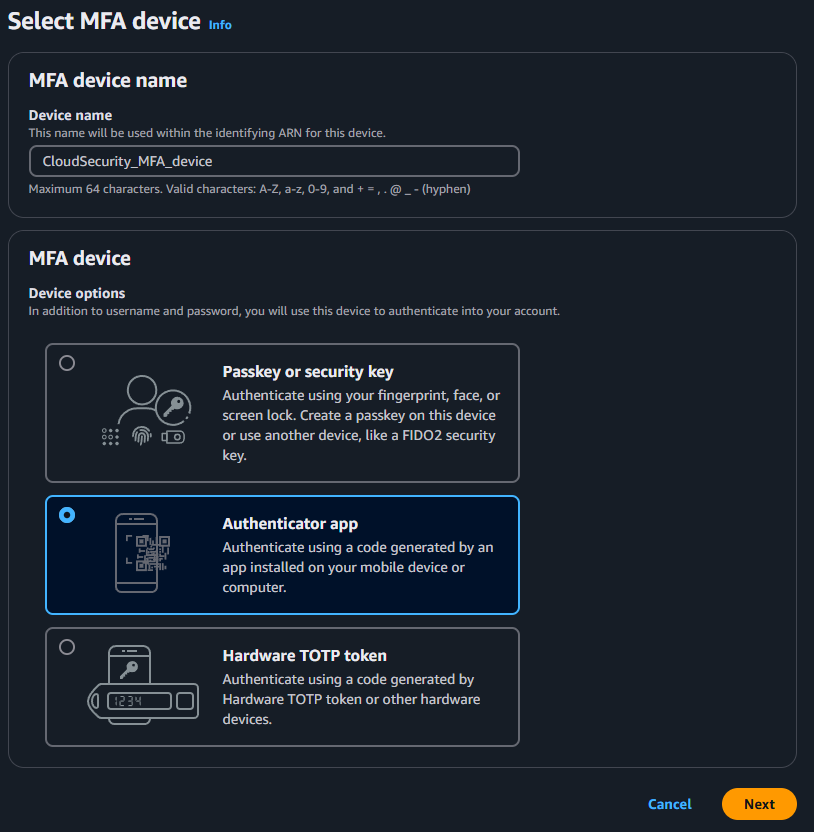Click the Hardware TOTP token description text

(x=351, y=699)
